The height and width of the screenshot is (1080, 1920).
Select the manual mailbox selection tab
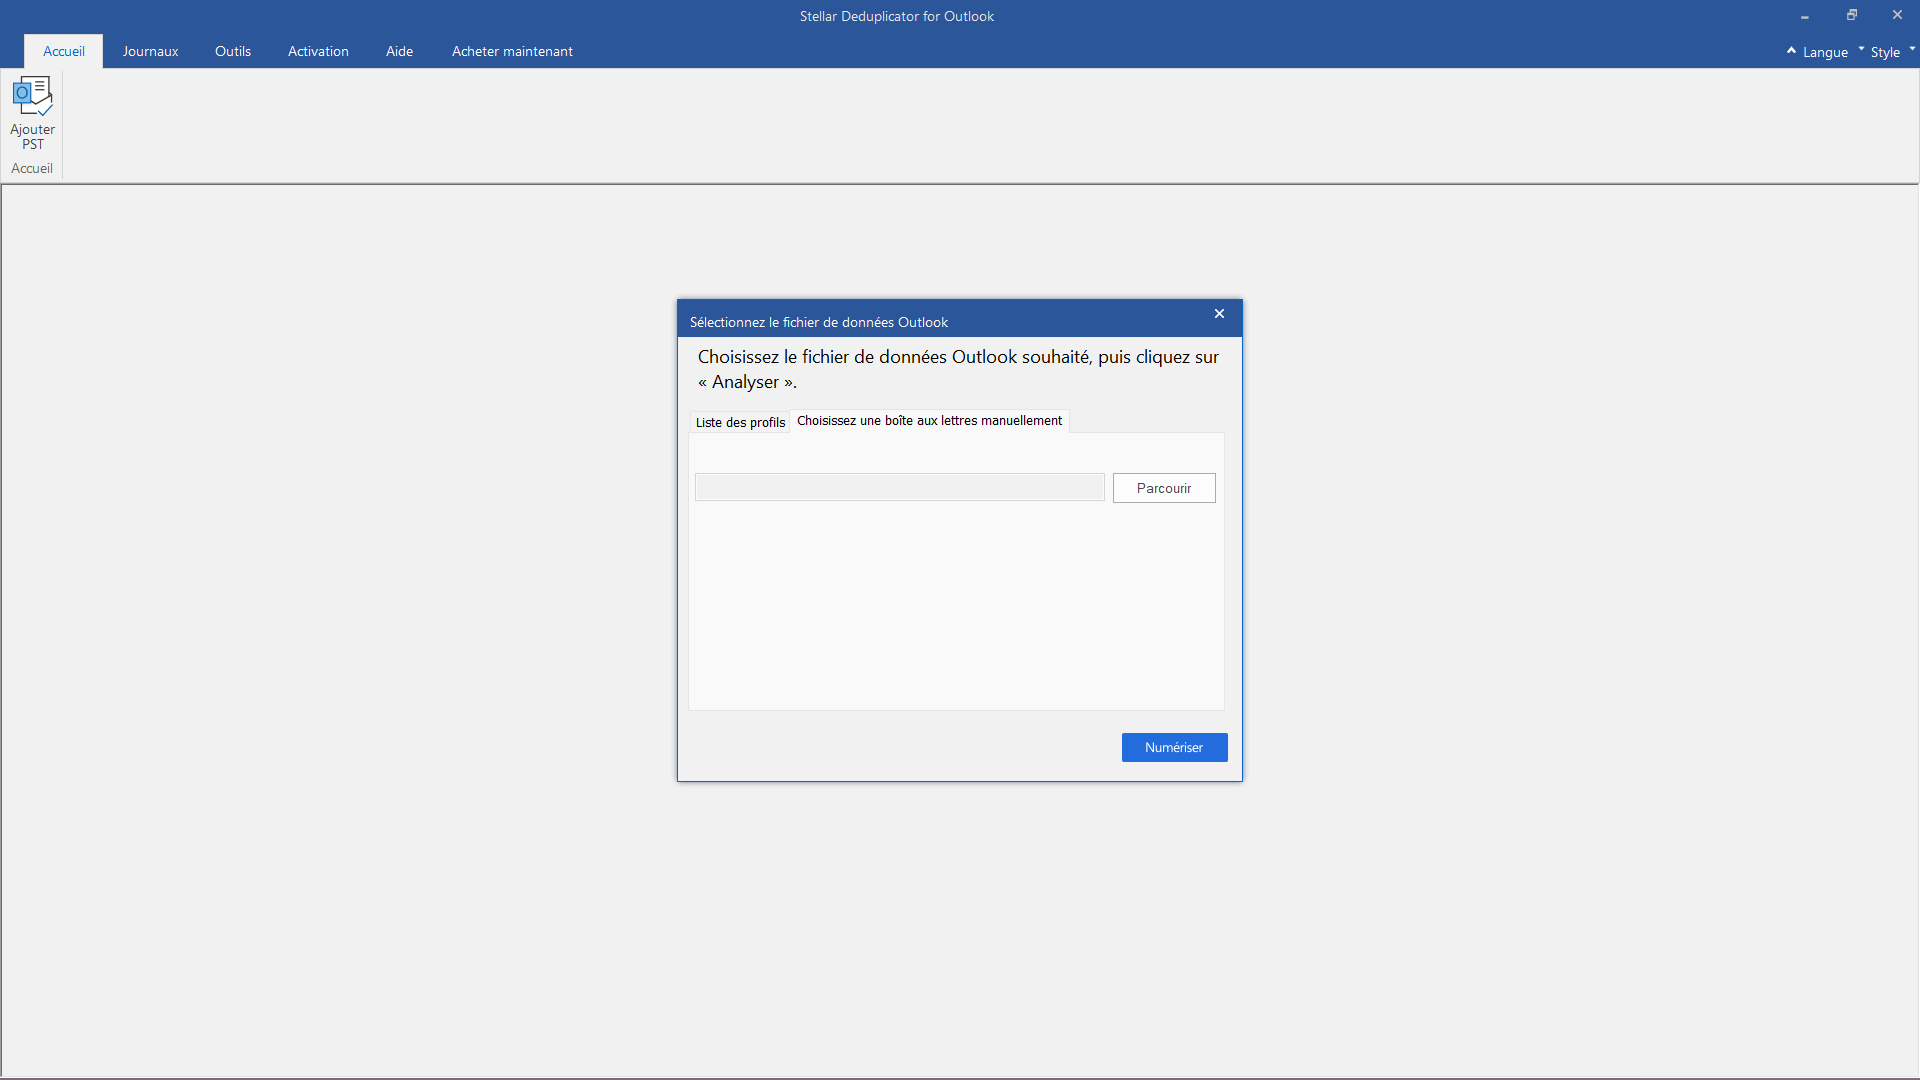(x=929, y=421)
